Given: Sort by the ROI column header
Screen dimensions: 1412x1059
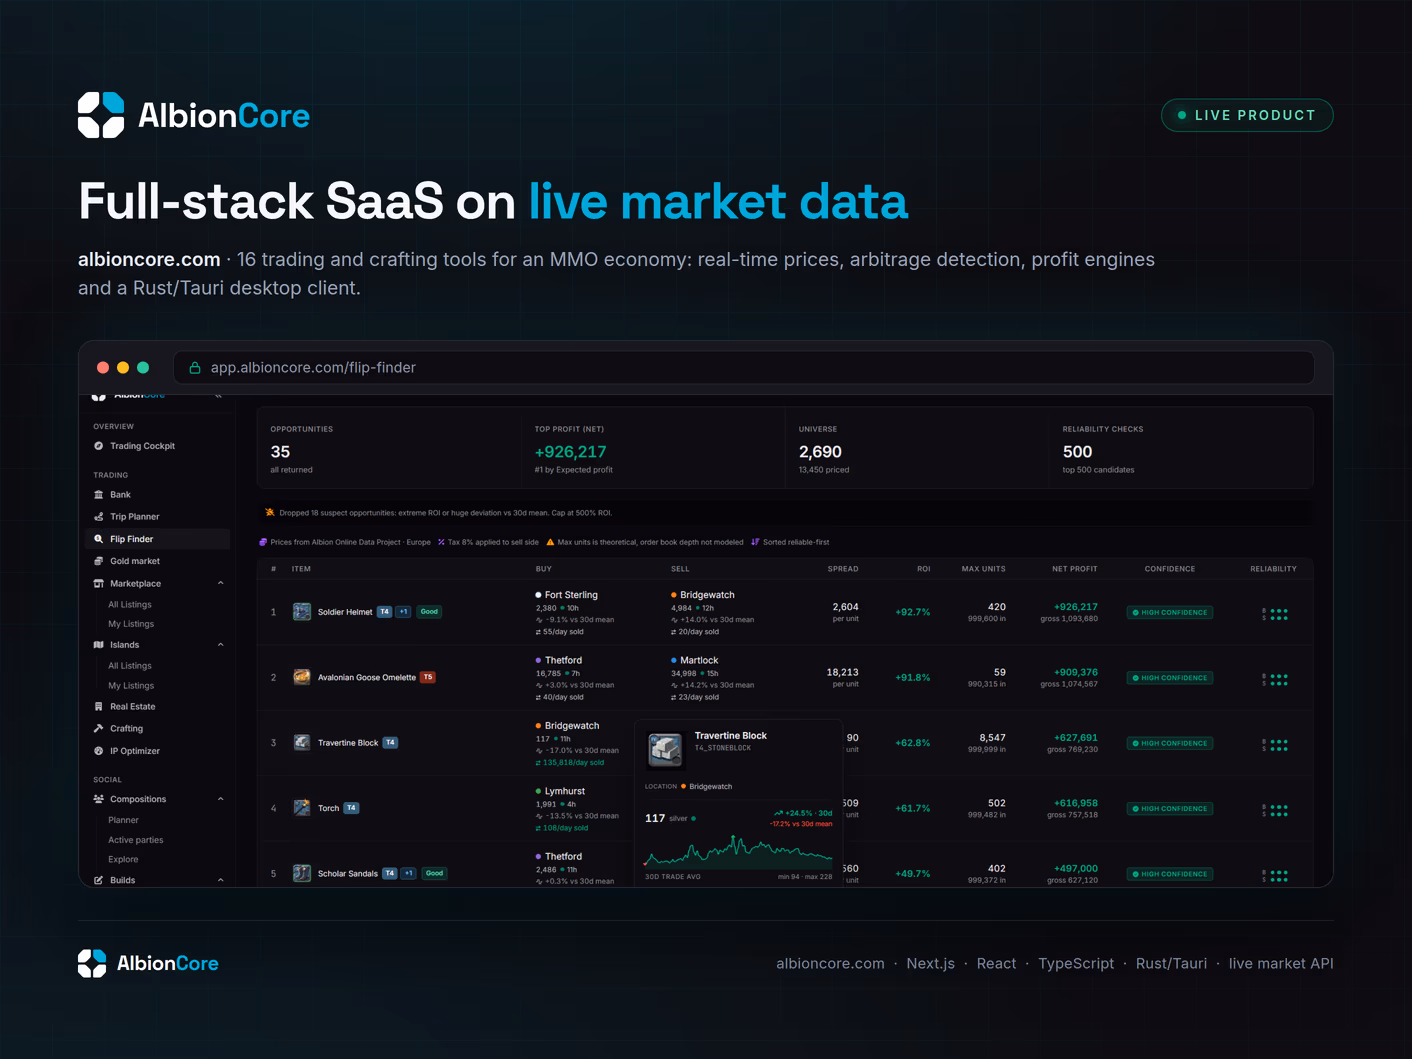Looking at the screenshot, I should tap(924, 569).
